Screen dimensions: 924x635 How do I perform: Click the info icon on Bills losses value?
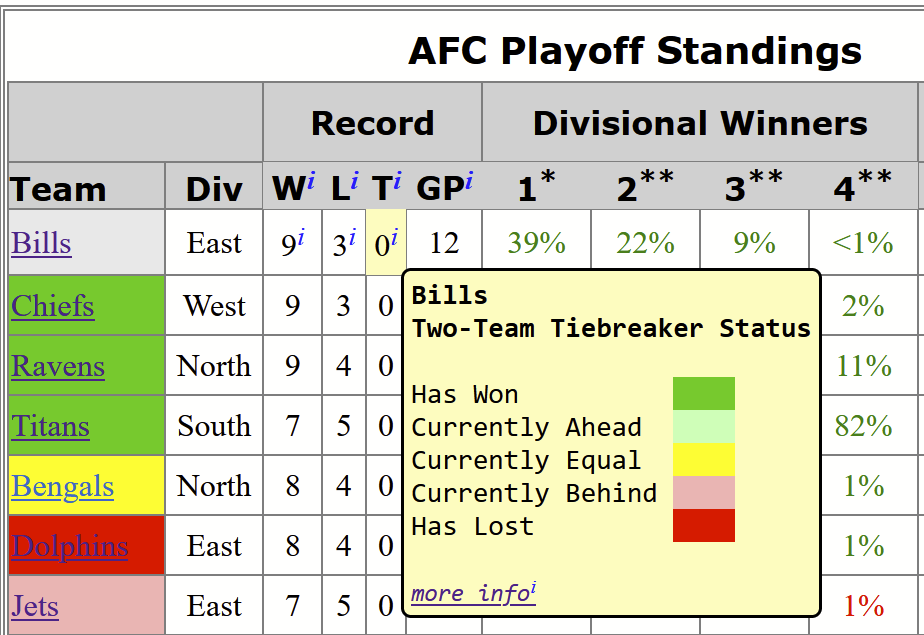point(352,236)
